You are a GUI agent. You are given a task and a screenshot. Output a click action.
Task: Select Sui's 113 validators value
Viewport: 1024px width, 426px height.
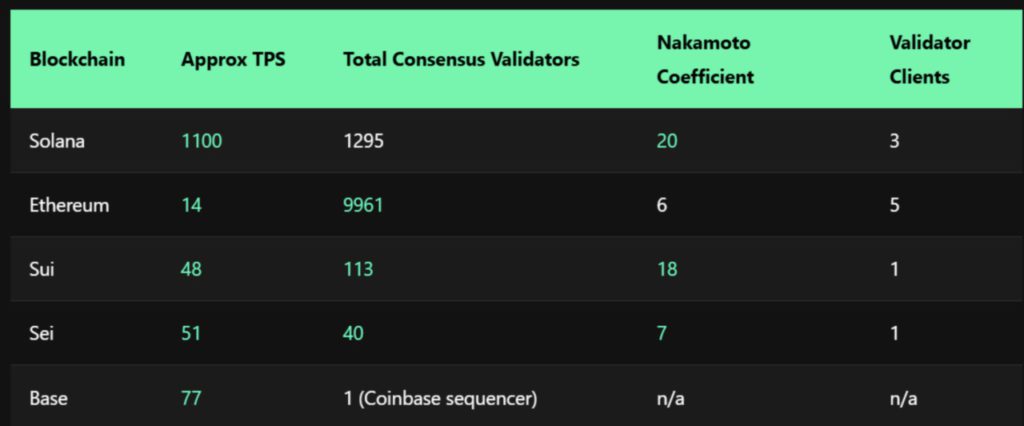(358, 269)
